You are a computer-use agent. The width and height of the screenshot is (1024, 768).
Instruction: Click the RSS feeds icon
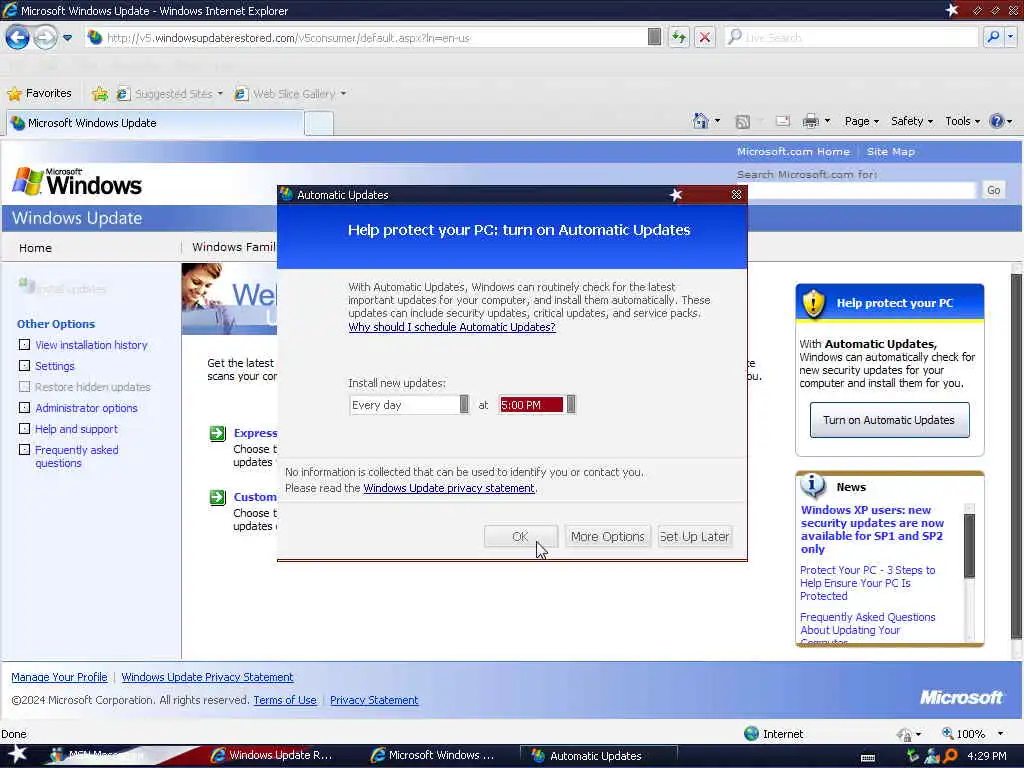(x=743, y=121)
